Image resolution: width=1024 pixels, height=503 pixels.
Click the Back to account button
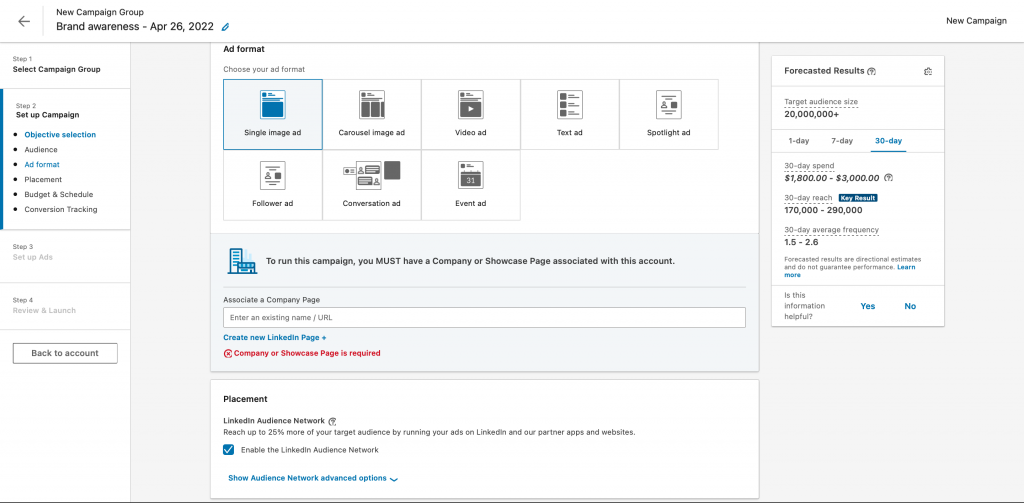pos(65,353)
